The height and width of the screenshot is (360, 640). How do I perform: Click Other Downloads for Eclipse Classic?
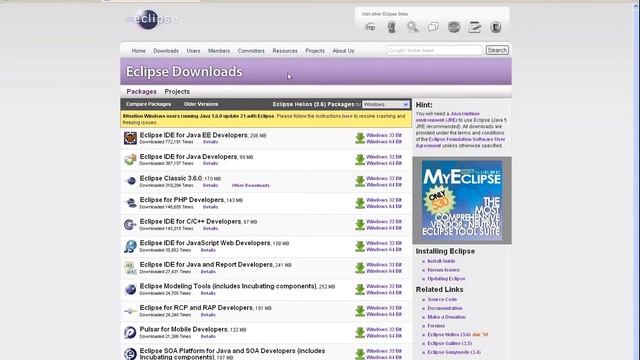click(251, 185)
